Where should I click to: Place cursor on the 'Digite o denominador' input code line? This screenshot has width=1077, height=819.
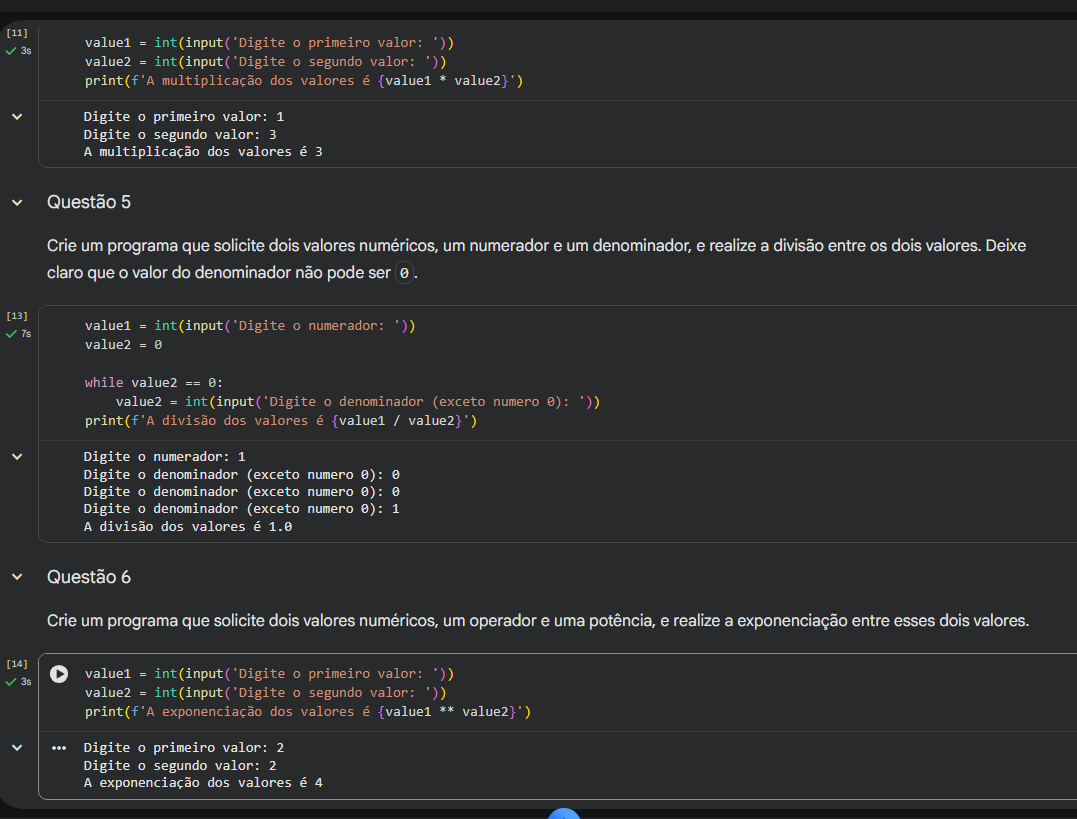[x=358, y=402]
